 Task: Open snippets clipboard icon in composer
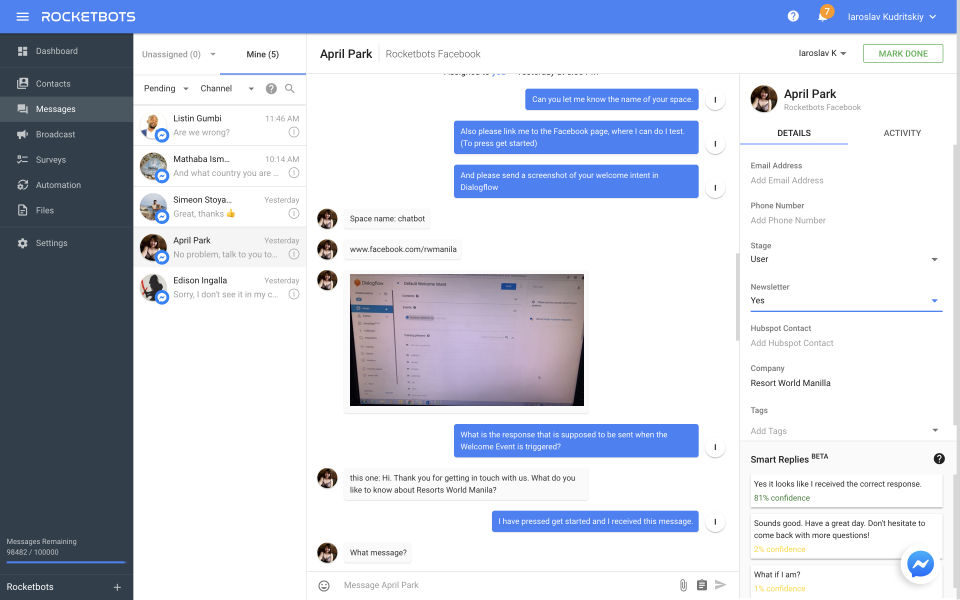pos(702,585)
